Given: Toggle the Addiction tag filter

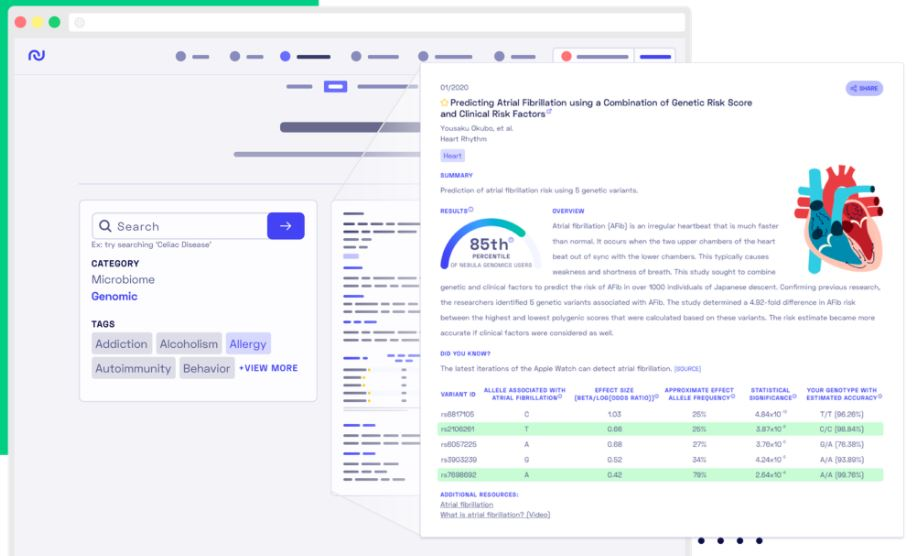Looking at the screenshot, I should click(121, 344).
